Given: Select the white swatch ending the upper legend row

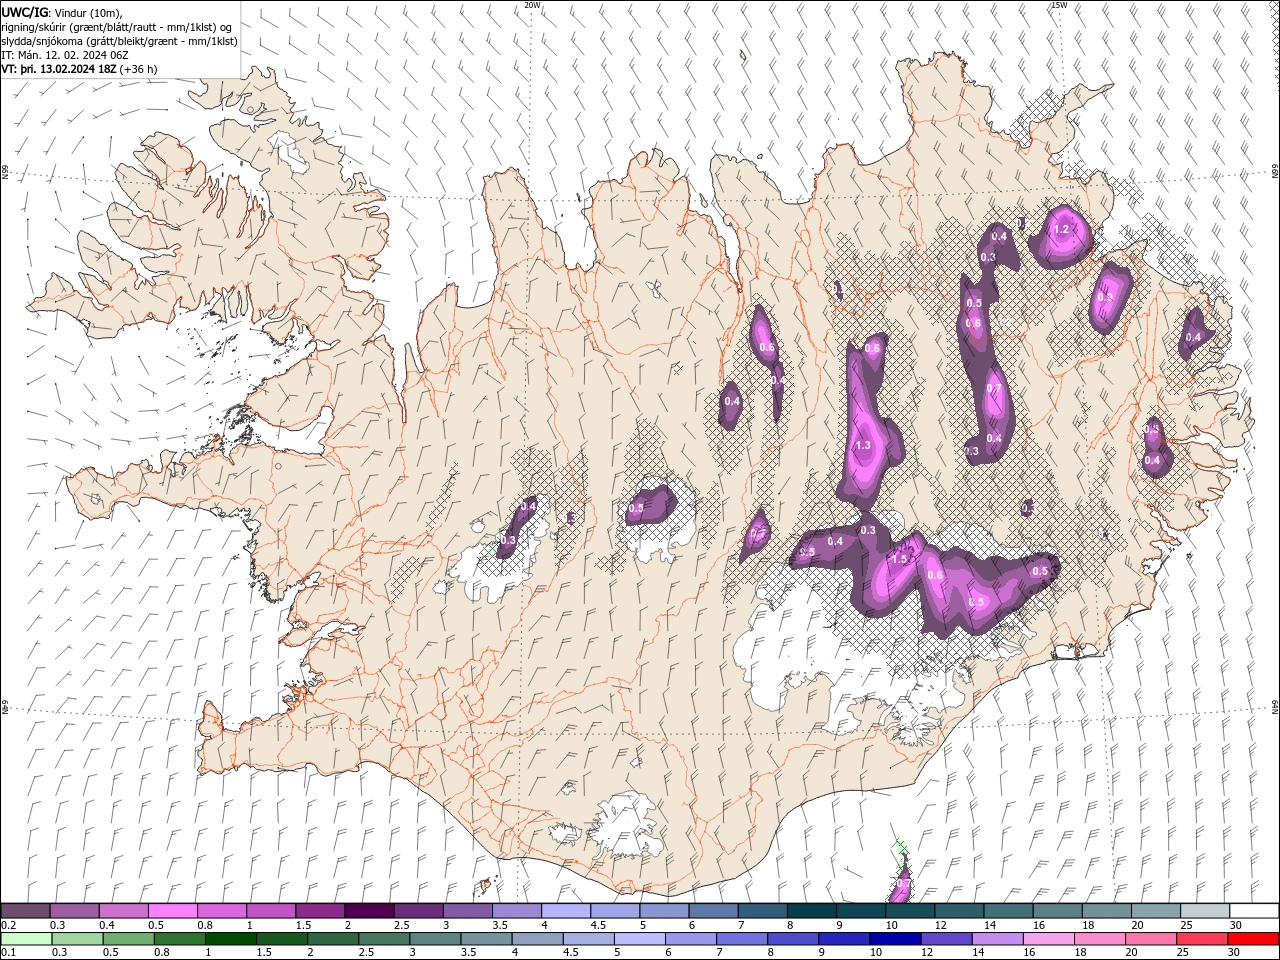Looking at the screenshot, I should pos(1254,911).
